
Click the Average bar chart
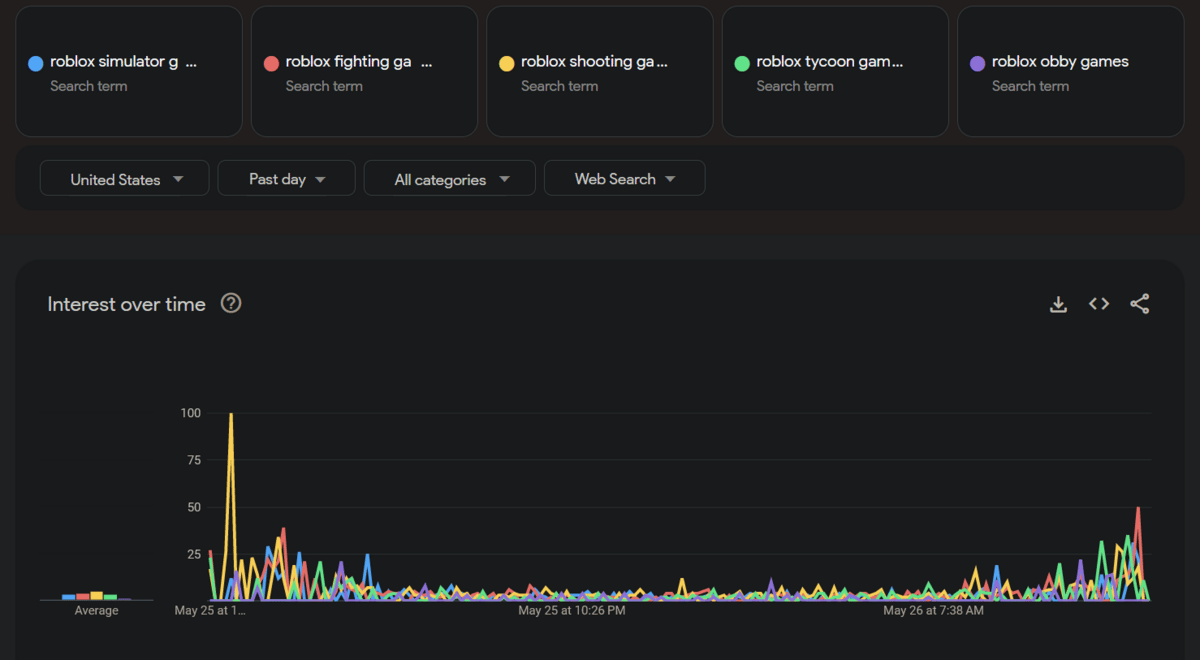click(97, 595)
